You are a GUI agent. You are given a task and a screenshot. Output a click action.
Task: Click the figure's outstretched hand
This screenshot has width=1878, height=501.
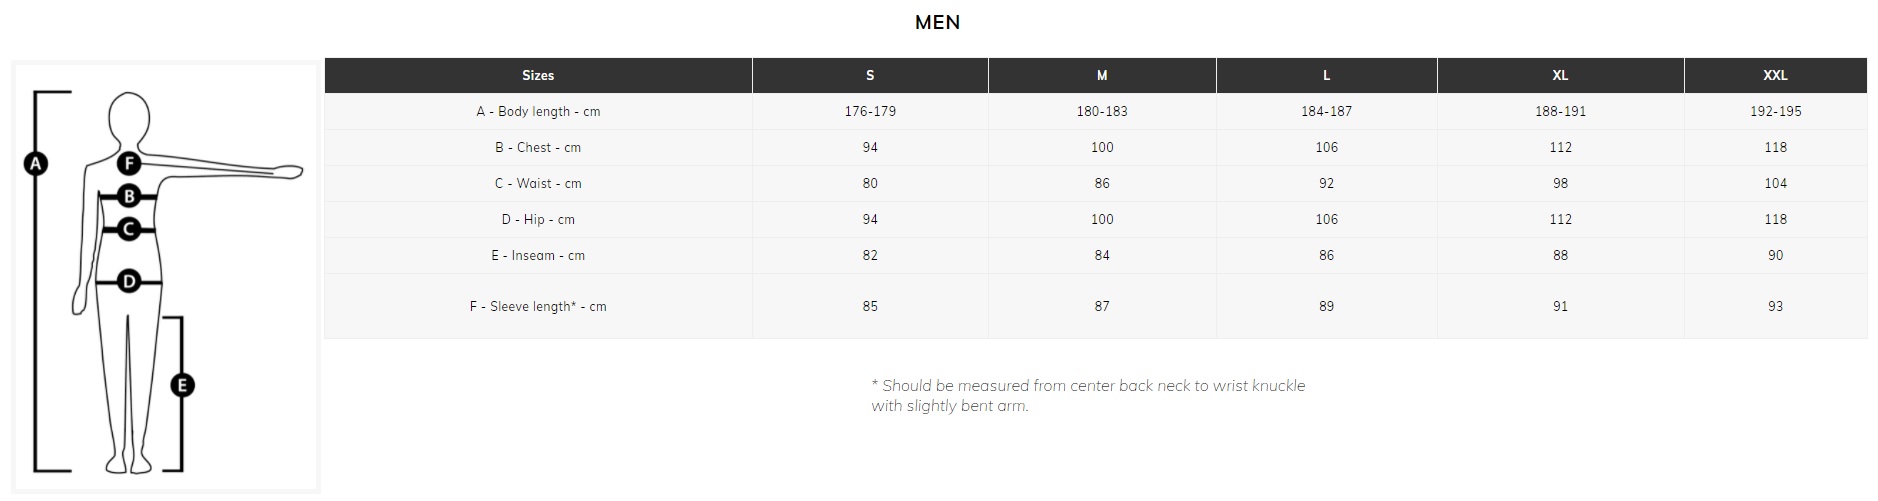coord(287,172)
